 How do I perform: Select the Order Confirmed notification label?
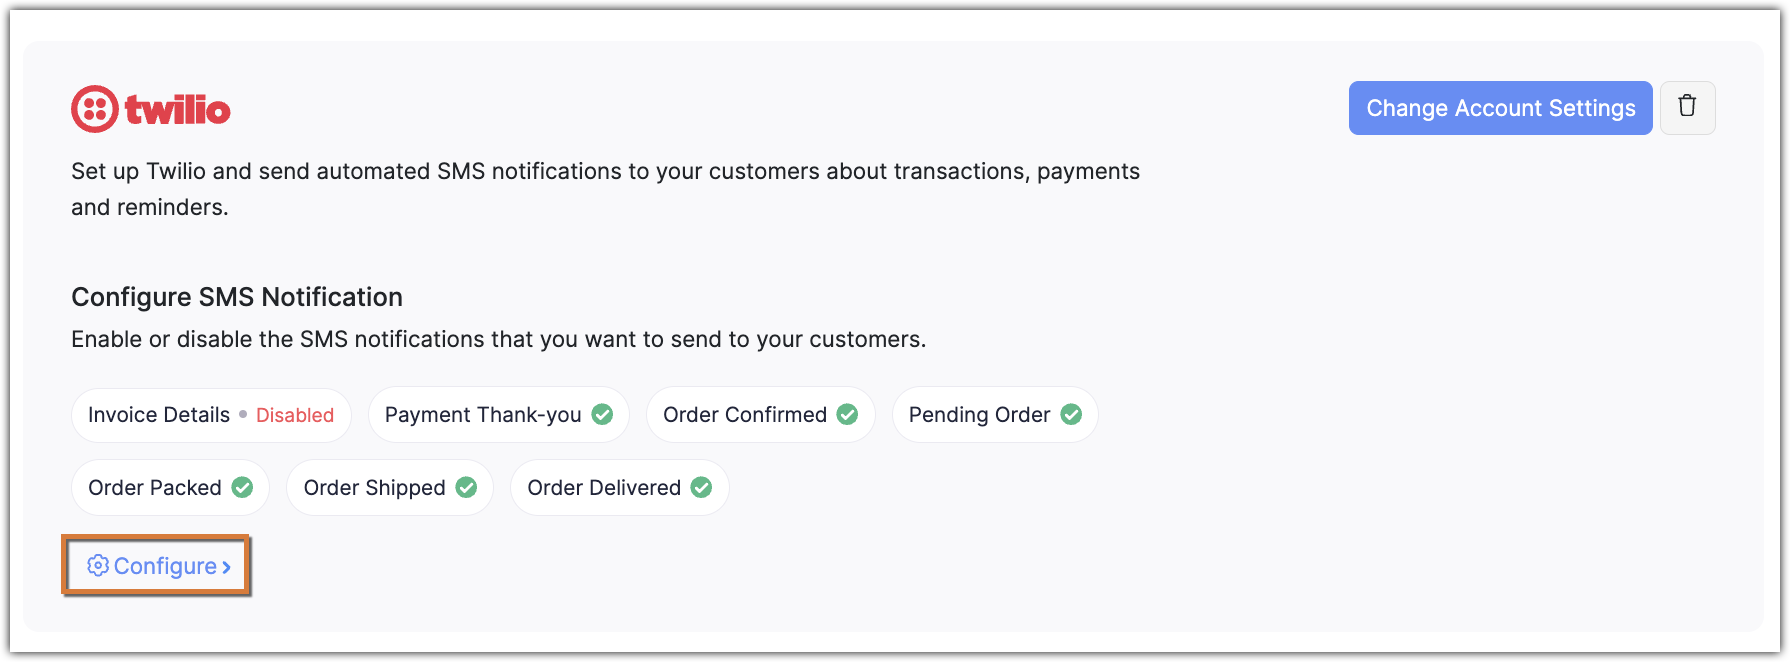(745, 415)
